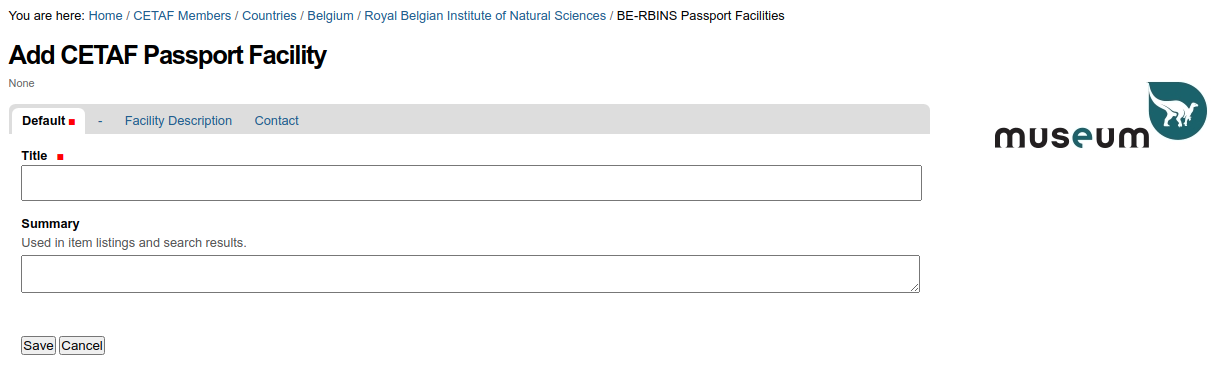Click the red marker on Default tab
This screenshot has width=1229, height=365.
72,122
